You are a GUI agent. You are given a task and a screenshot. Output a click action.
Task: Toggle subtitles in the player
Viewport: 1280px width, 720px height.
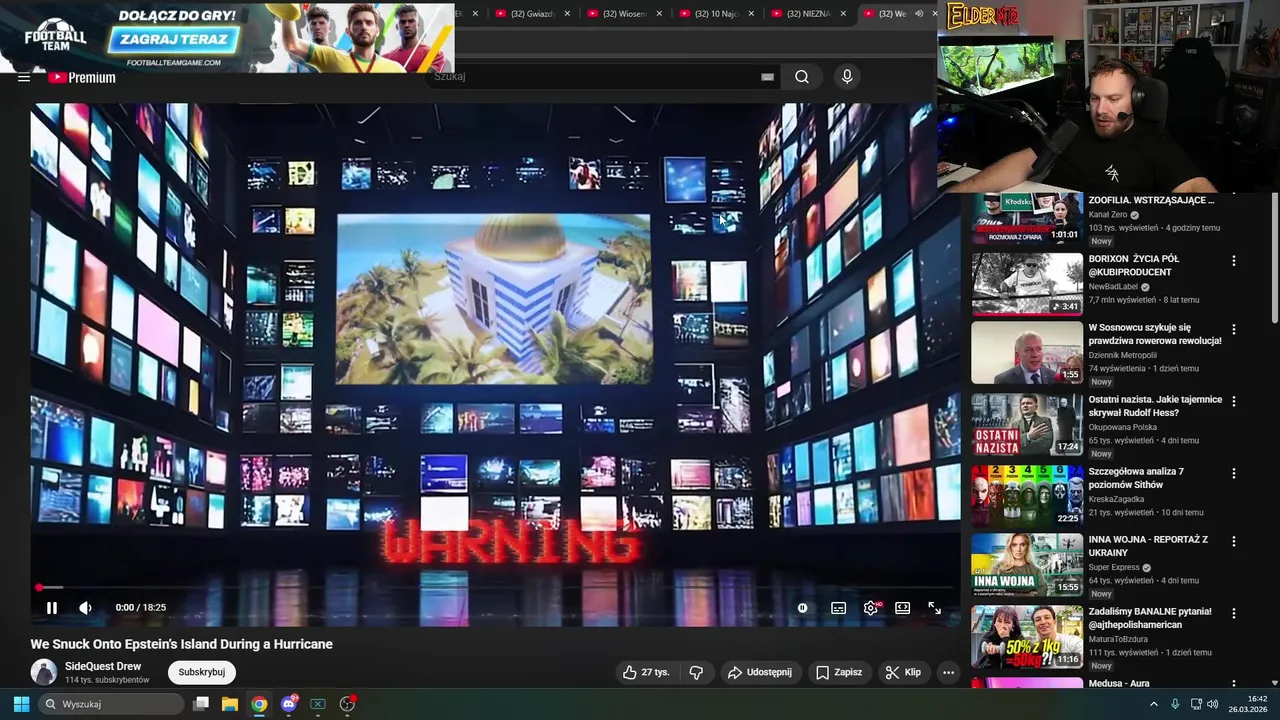838,607
